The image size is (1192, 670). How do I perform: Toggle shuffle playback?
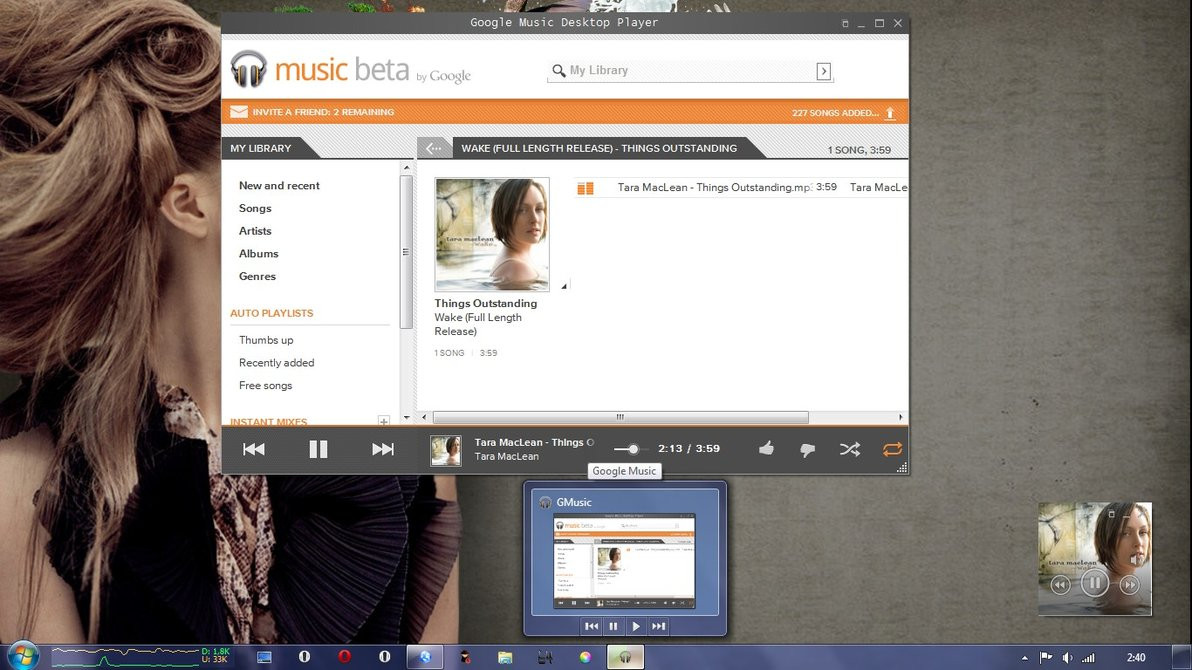pos(850,449)
